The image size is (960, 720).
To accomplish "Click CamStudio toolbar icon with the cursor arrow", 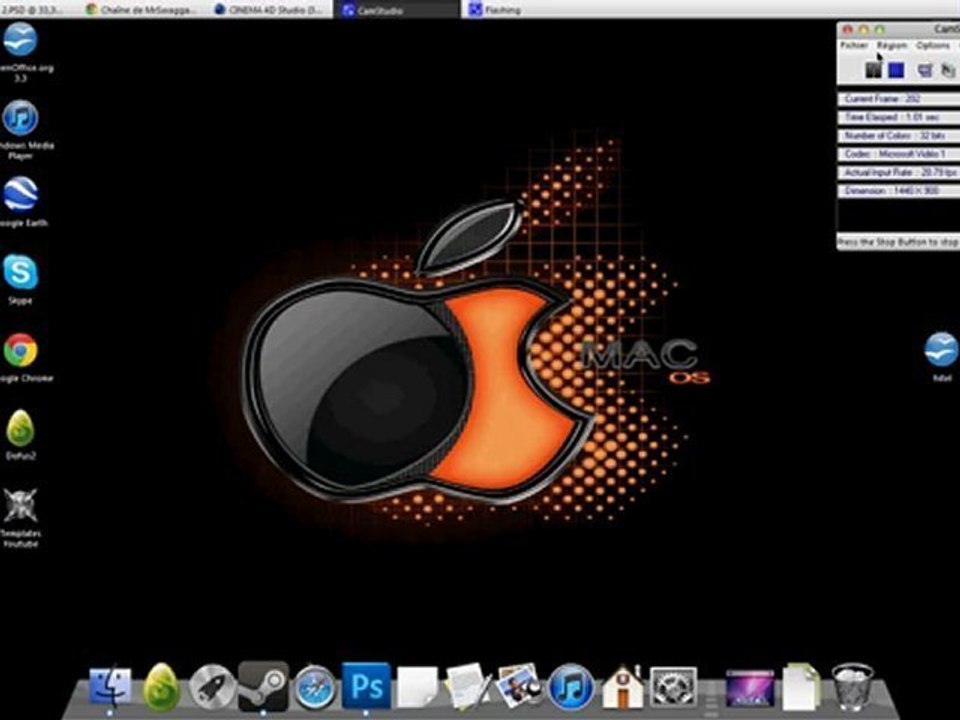I will click(948, 70).
